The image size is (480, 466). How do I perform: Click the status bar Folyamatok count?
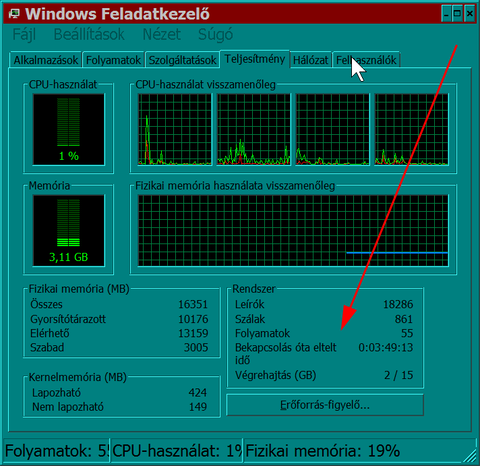click(57, 451)
